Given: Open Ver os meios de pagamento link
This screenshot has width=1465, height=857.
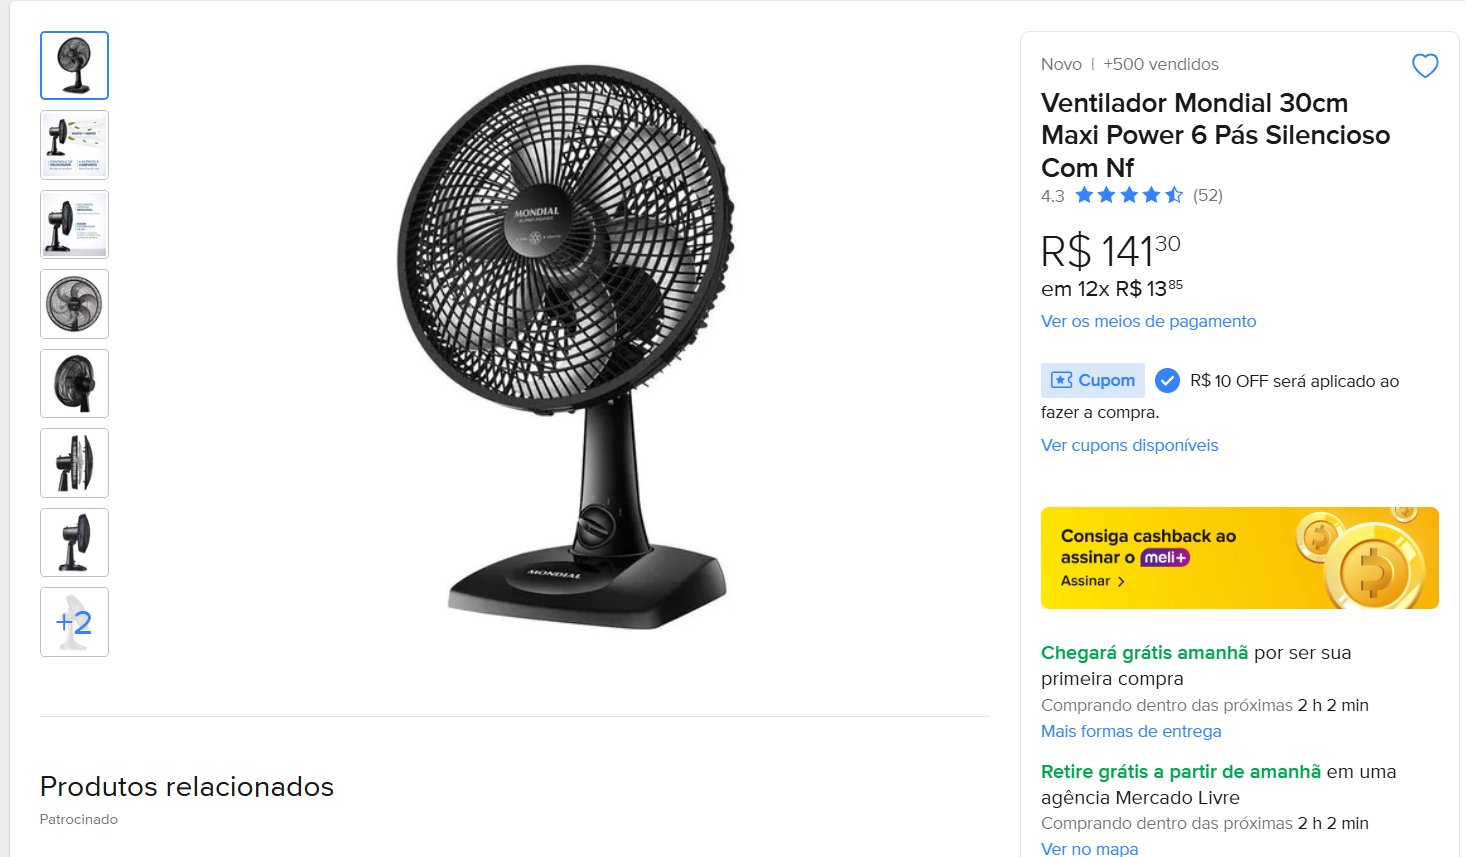Looking at the screenshot, I should tap(1148, 321).
